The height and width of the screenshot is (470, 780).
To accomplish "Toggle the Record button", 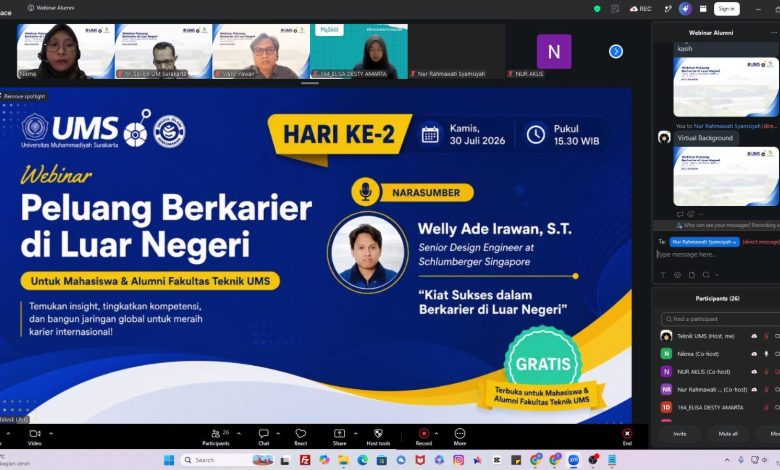I will click(x=424, y=437).
